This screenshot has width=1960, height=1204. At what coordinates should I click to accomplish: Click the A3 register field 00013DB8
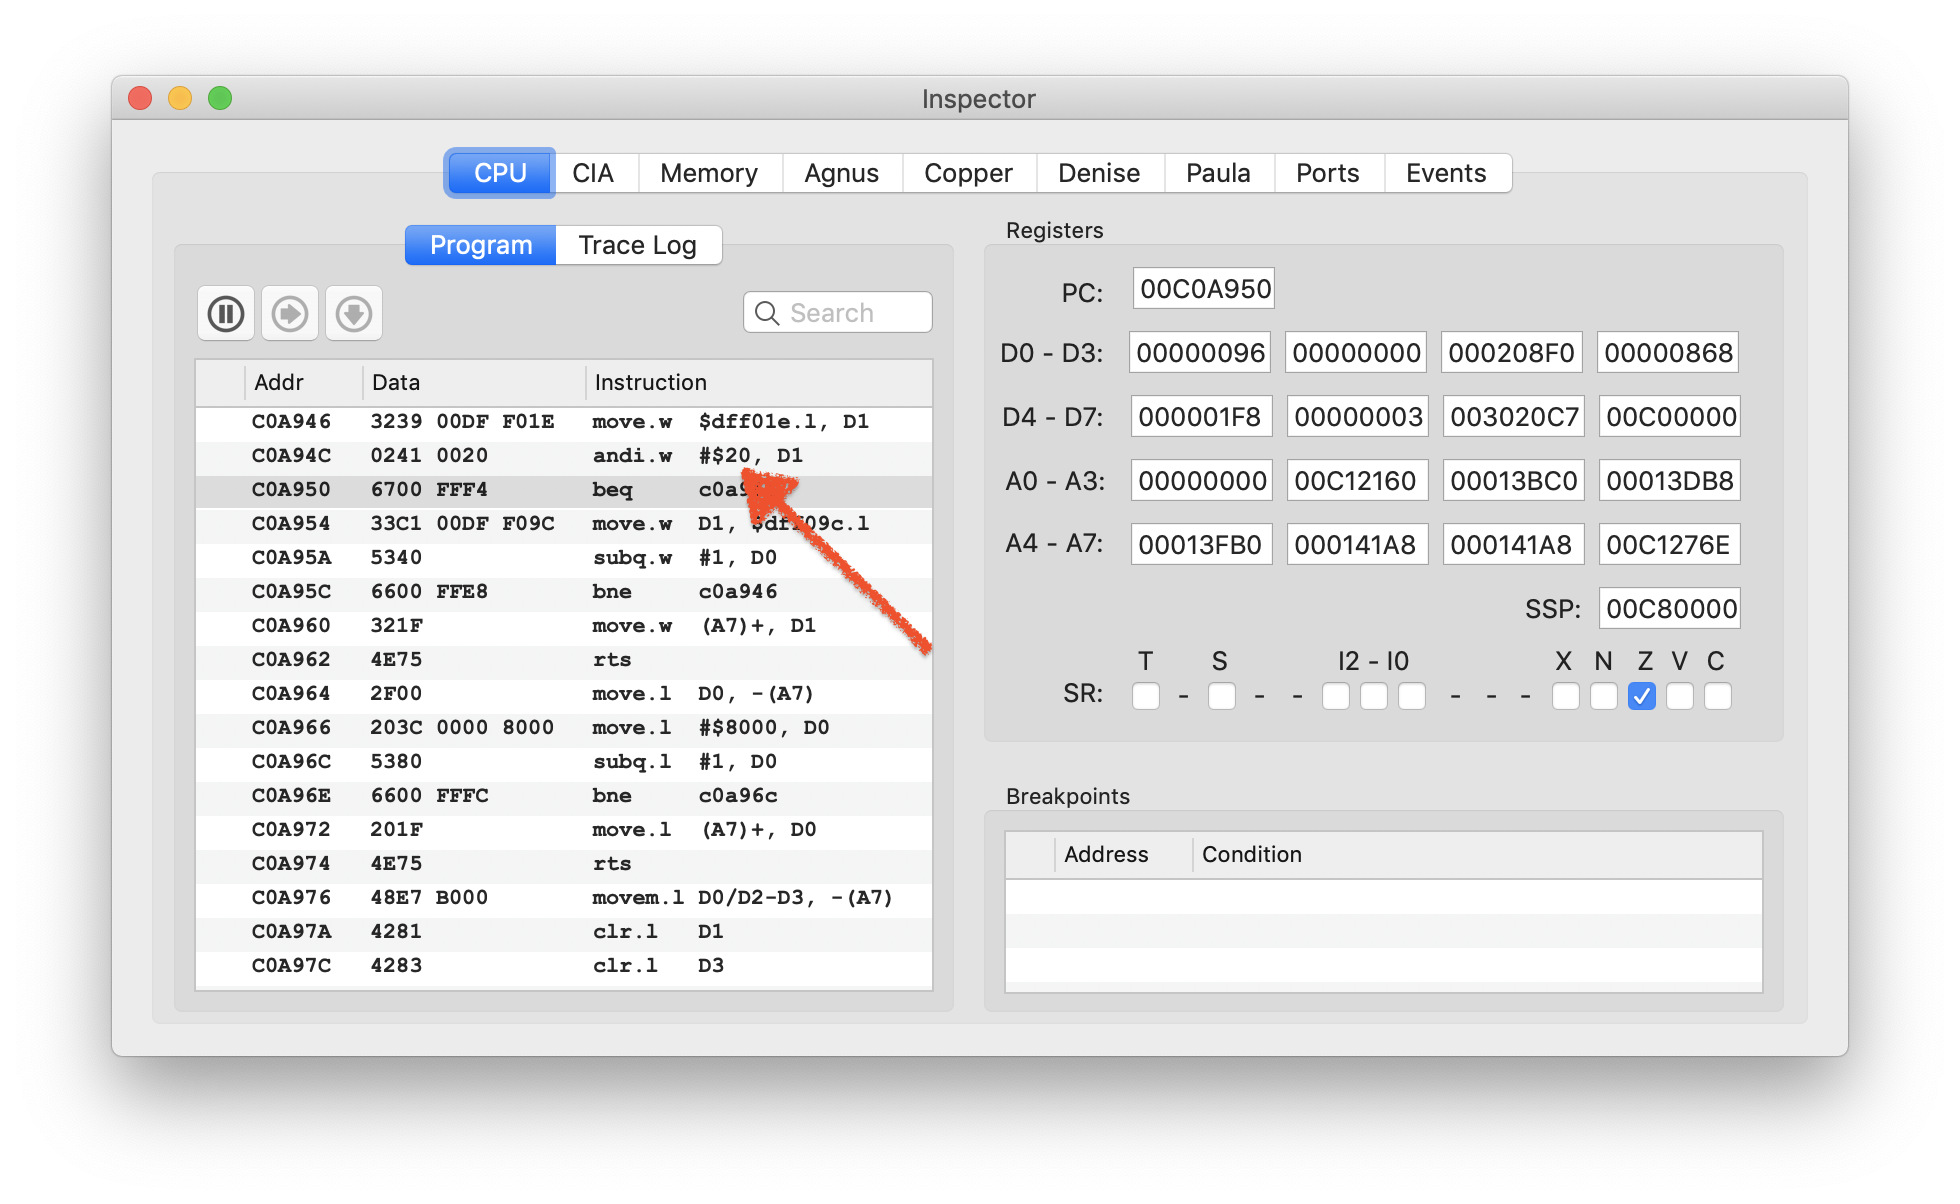coord(1668,480)
